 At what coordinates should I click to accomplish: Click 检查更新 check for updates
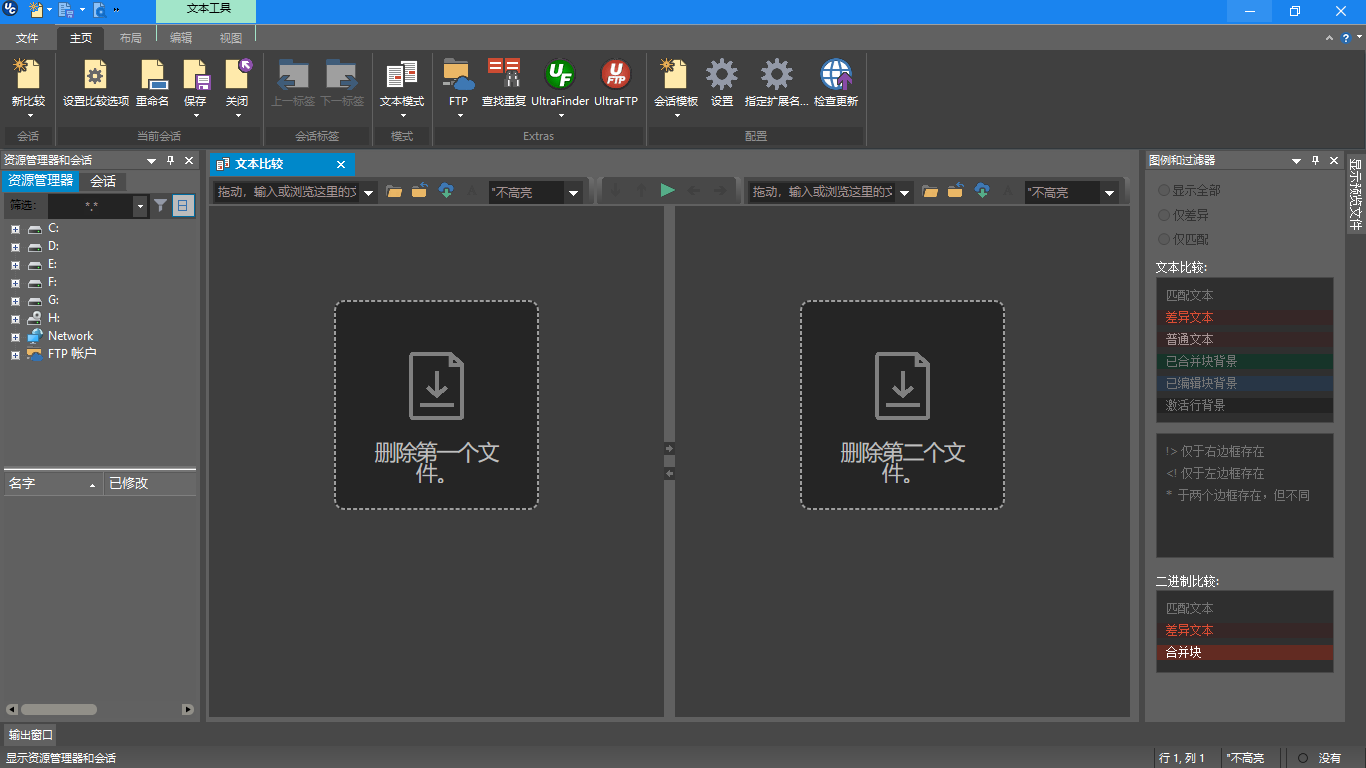[836, 82]
